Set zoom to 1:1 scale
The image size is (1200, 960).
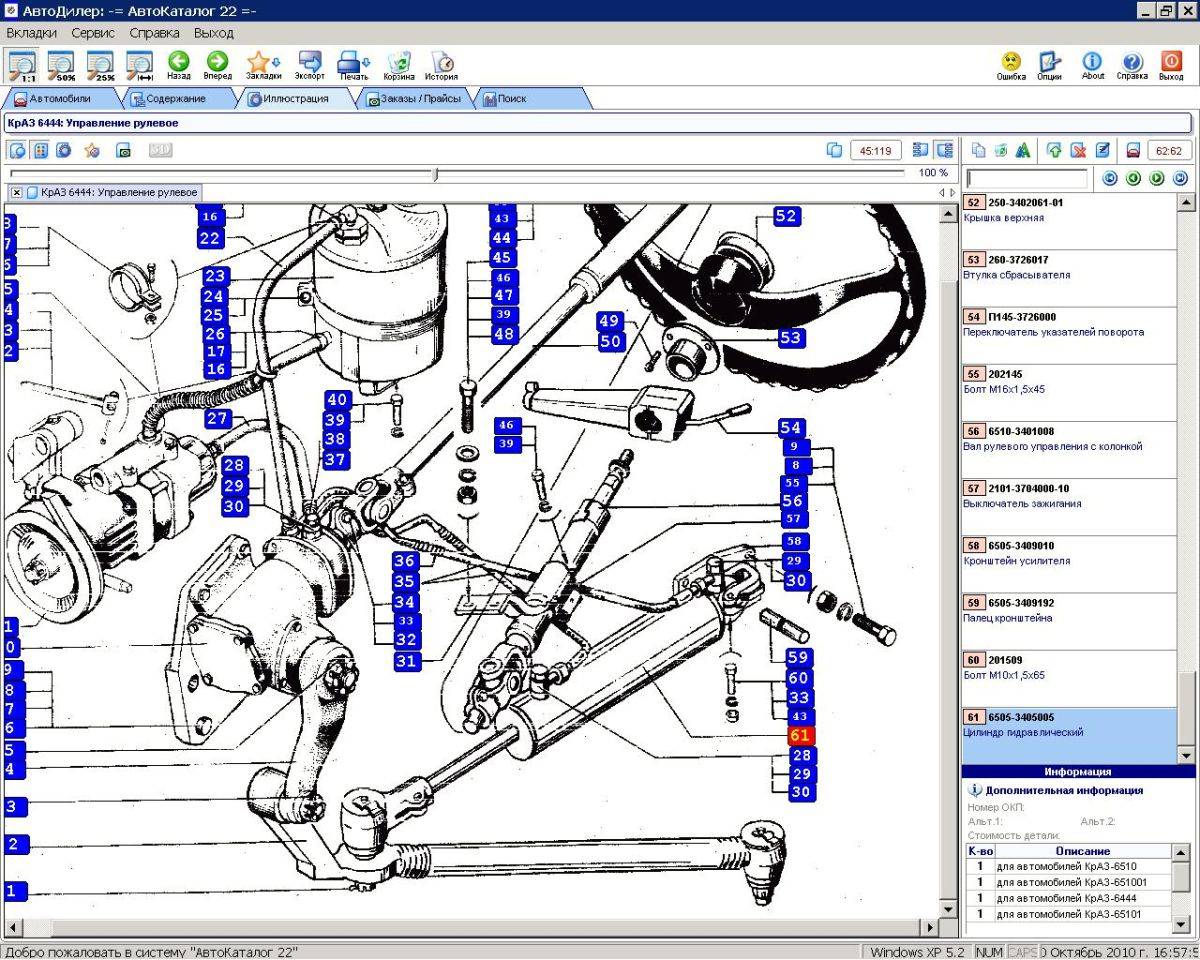22,65
